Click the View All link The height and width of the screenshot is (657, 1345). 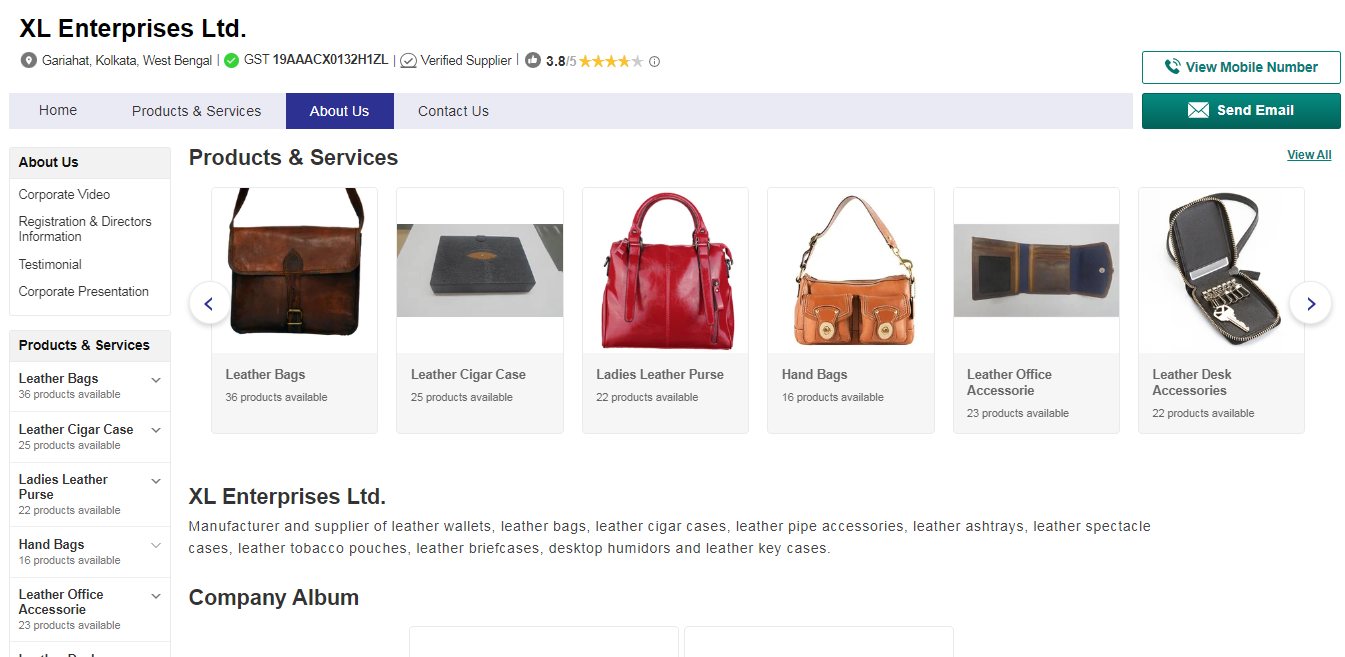click(x=1309, y=154)
